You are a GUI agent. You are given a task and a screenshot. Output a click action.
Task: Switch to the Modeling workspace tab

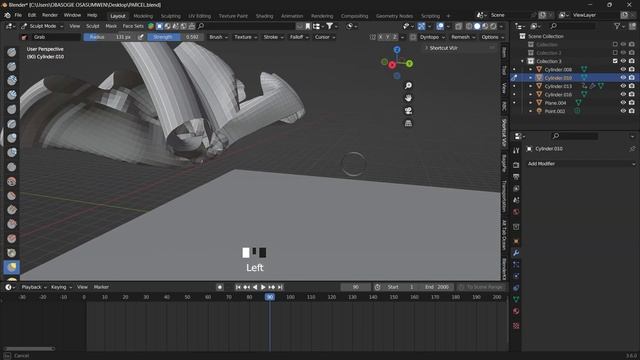coord(143,16)
